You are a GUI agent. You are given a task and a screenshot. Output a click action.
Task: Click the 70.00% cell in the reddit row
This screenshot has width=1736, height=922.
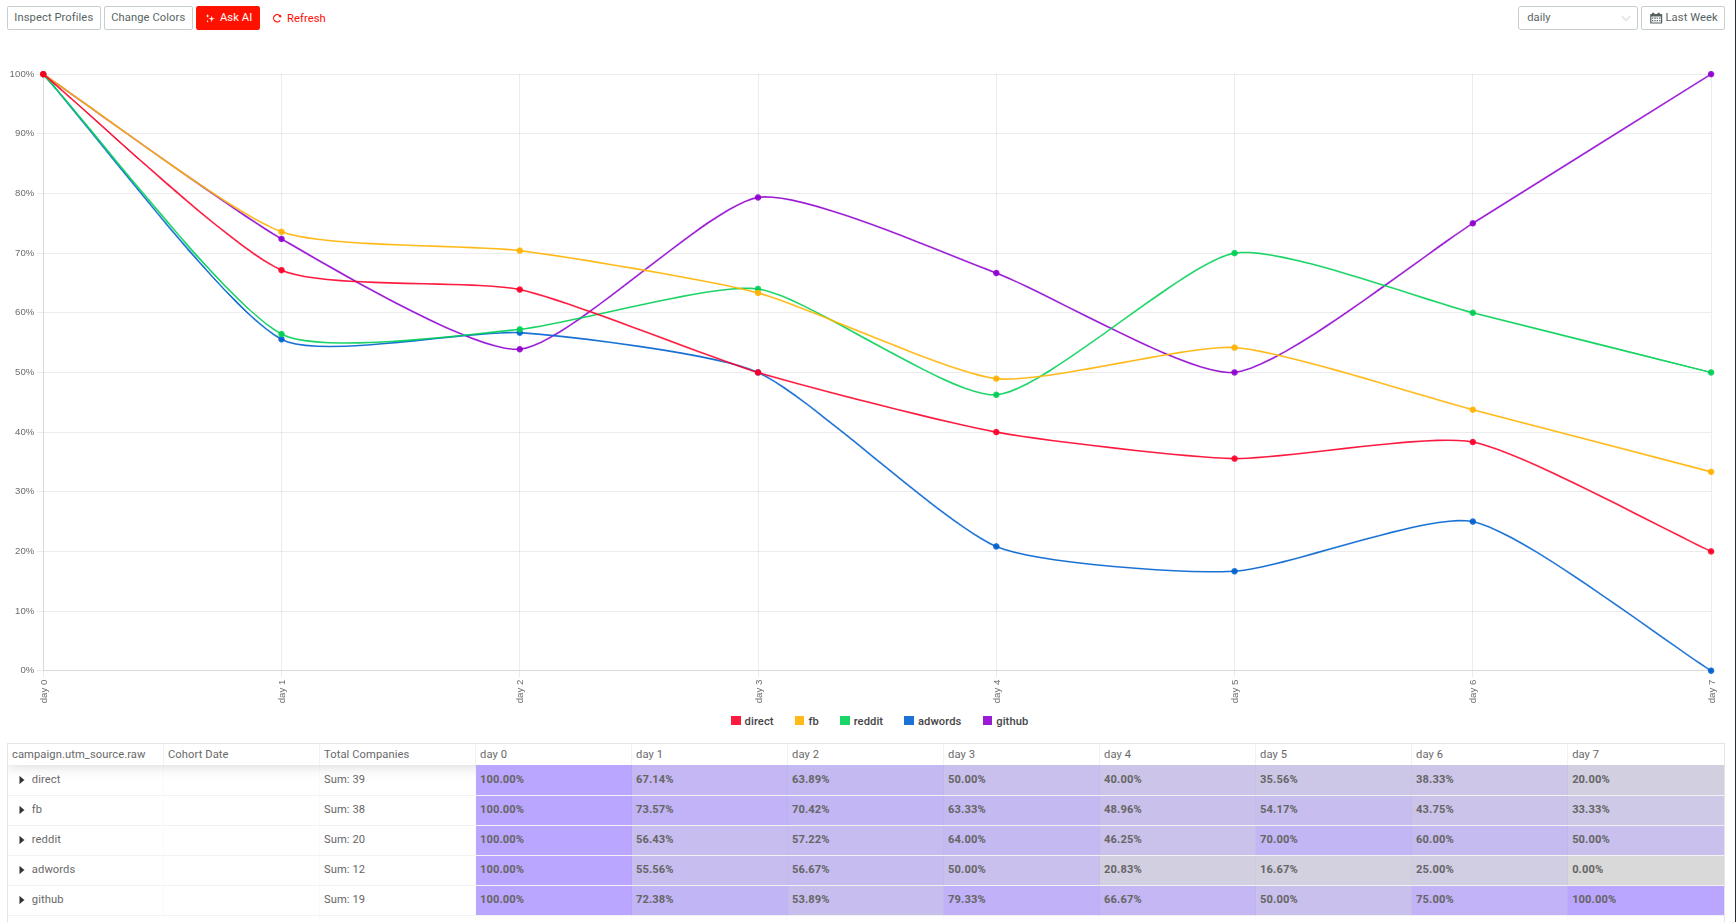coord(1278,839)
